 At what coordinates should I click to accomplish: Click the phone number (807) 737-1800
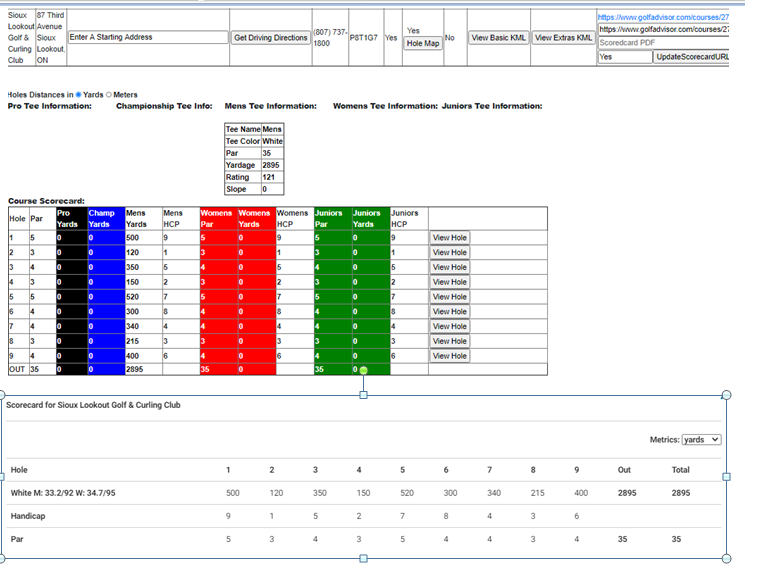[330, 38]
